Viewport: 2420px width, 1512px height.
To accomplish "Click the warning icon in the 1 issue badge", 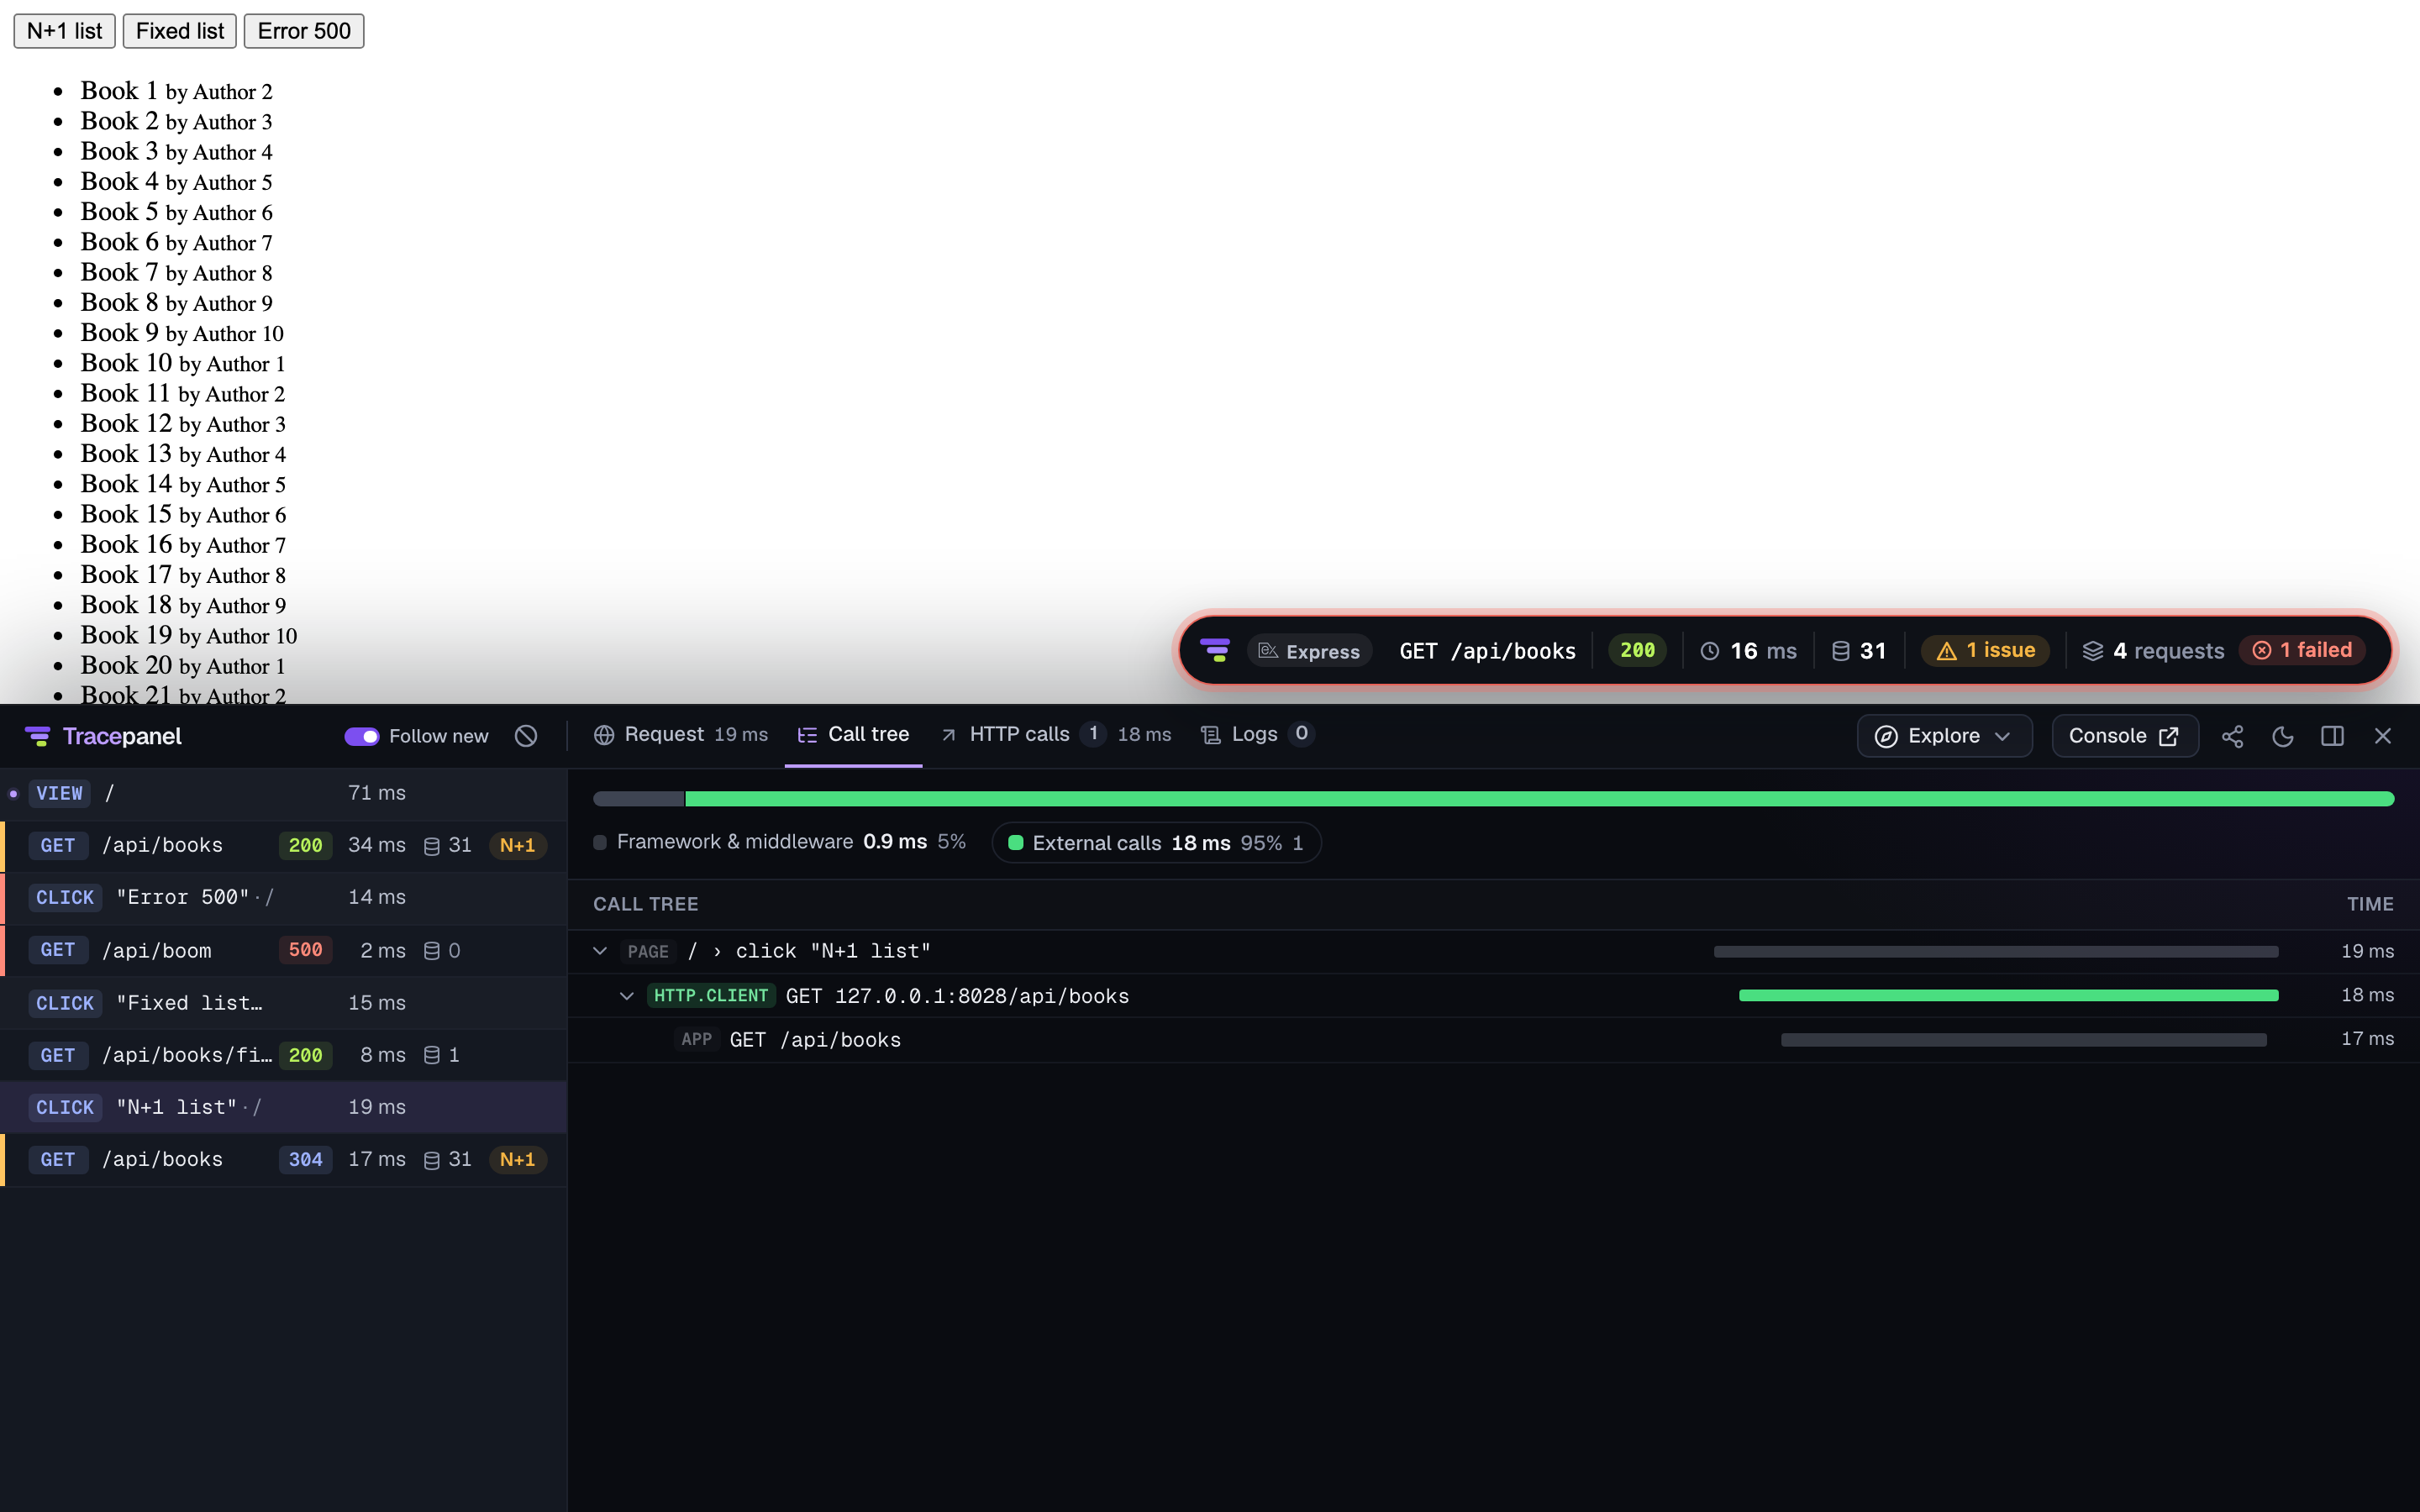I will (x=1946, y=651).
